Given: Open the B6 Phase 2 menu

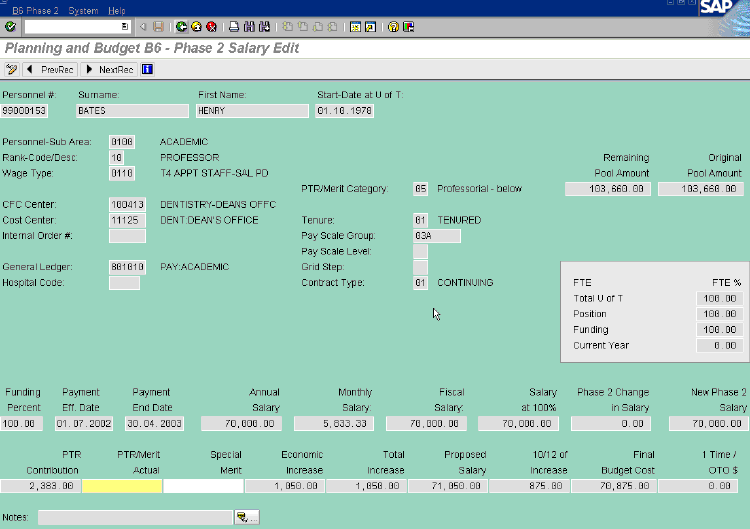Looking at the screenshot, I should tap(35, 10).
